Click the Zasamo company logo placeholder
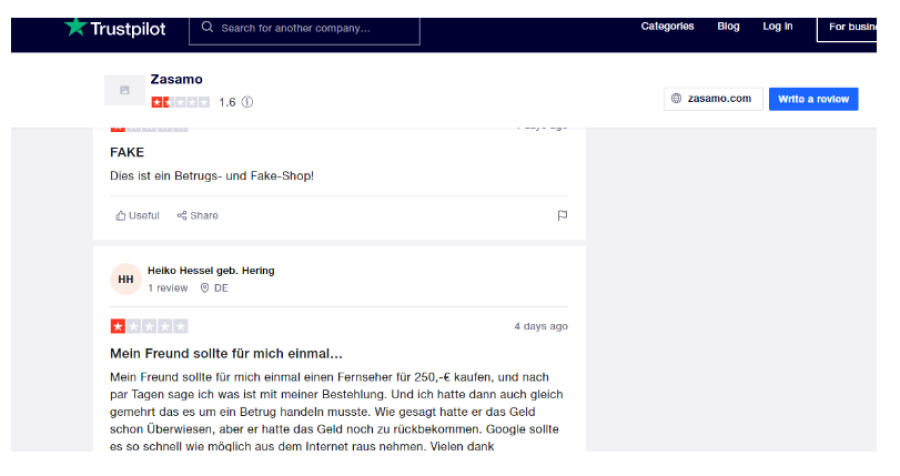Image resolution: width=900 pixels, height=476 pixels. coord(125,90)
